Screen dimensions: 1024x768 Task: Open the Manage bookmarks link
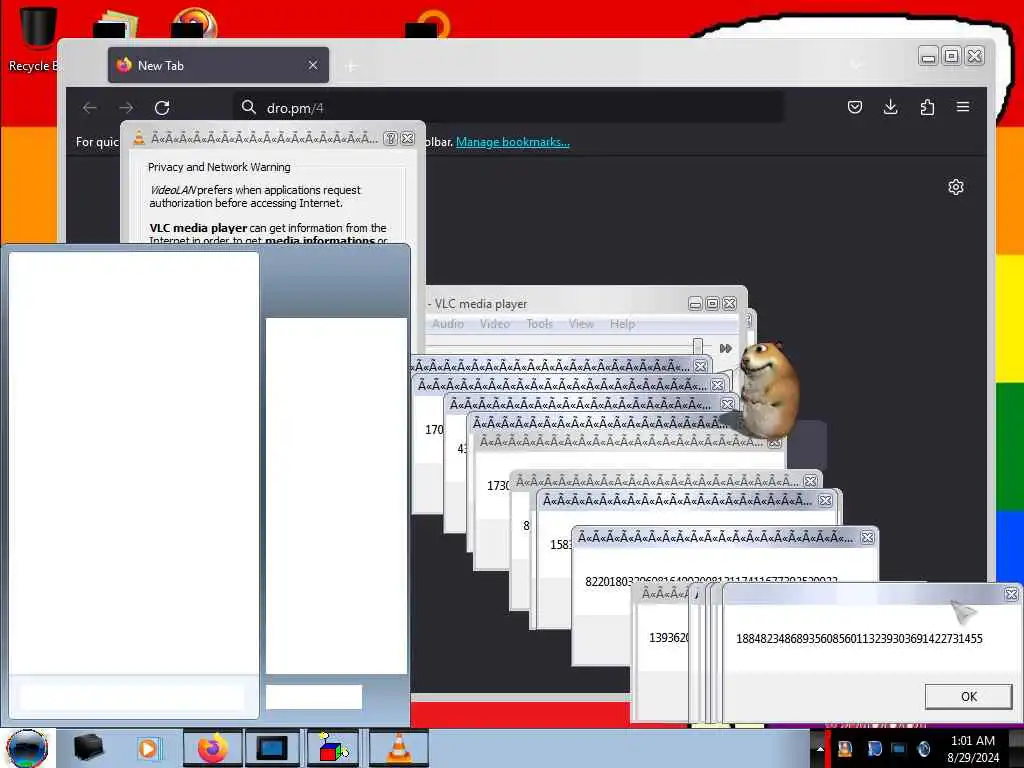click(513, 142)
